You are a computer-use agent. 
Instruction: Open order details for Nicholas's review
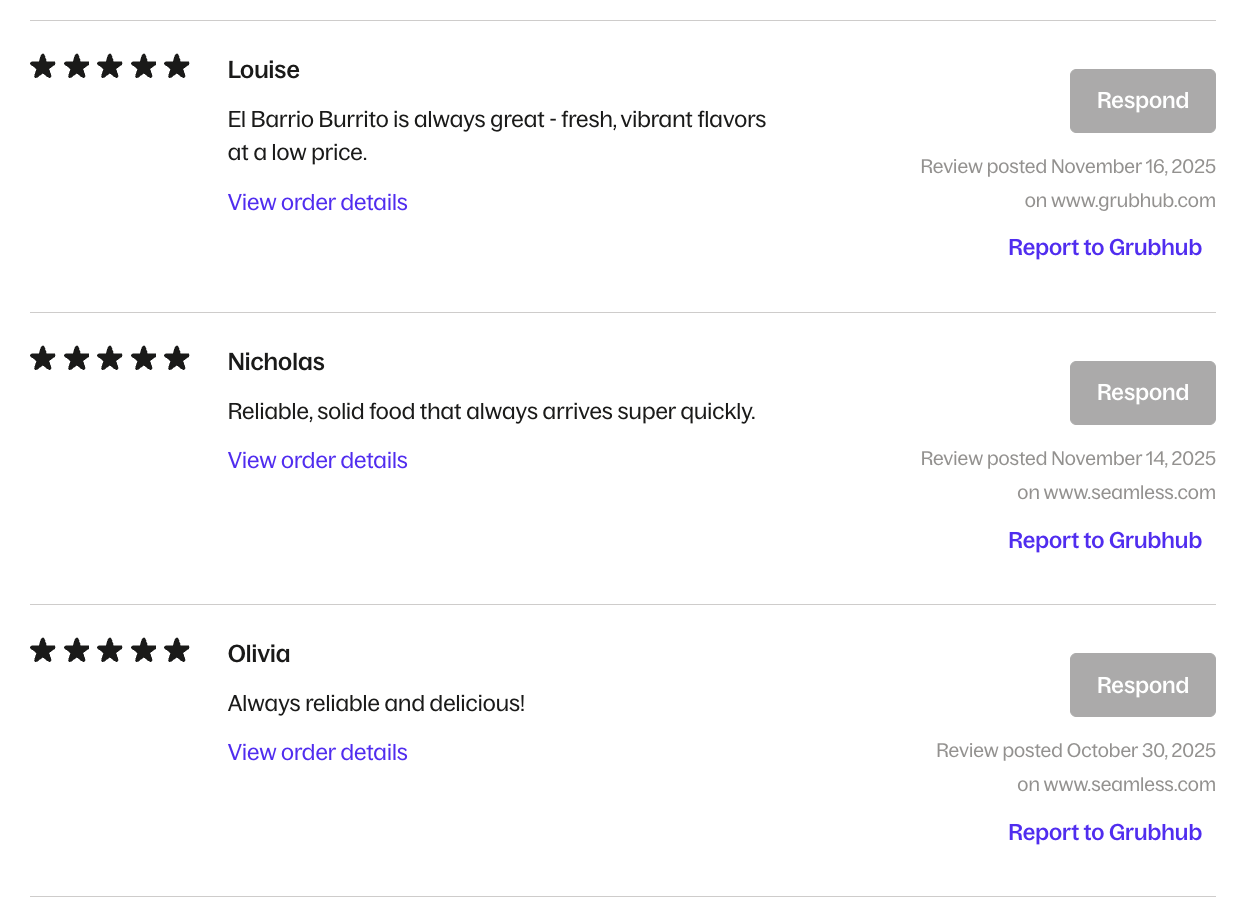click(x=317, y=461)
